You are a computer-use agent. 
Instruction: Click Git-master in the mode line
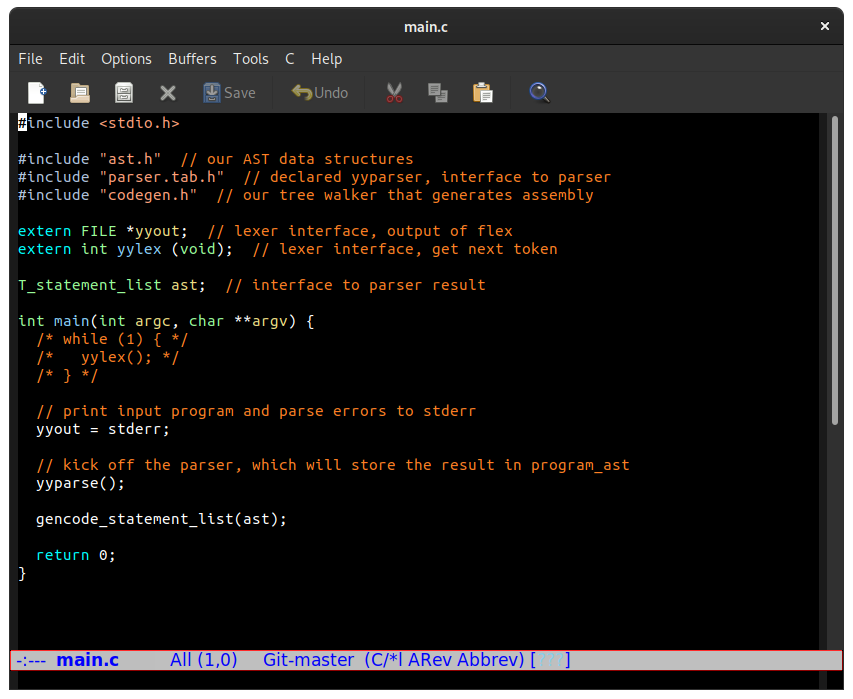[308, 660]
